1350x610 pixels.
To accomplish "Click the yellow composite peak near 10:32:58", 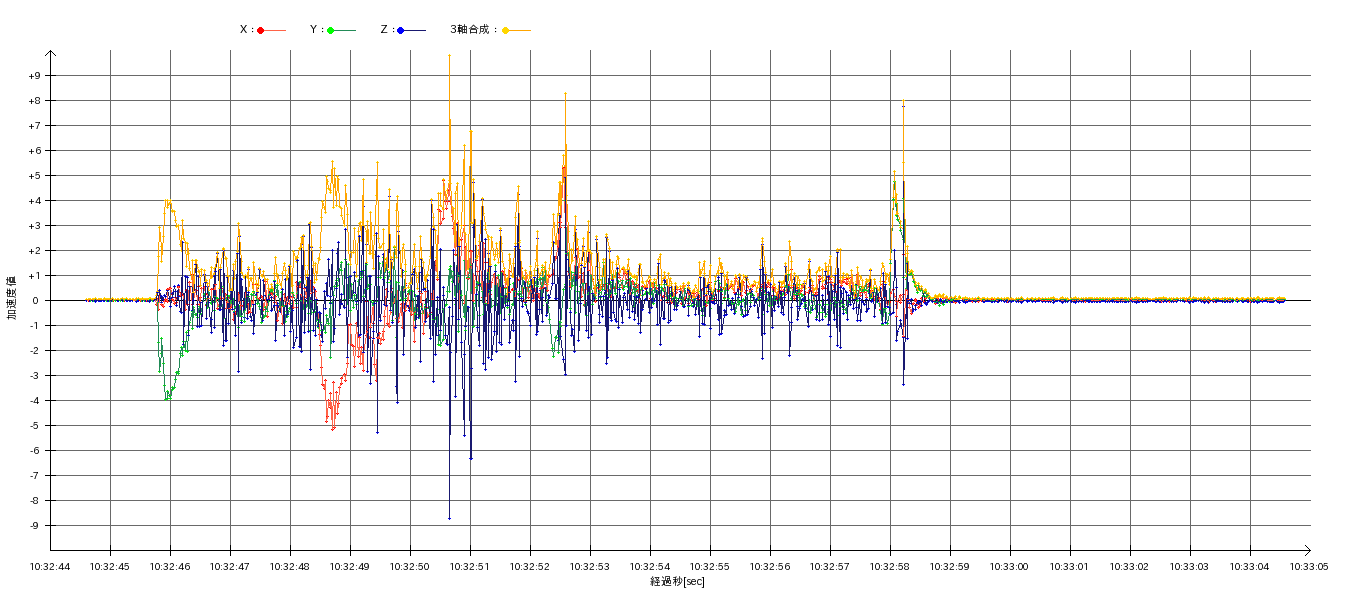I will point(903,102).
